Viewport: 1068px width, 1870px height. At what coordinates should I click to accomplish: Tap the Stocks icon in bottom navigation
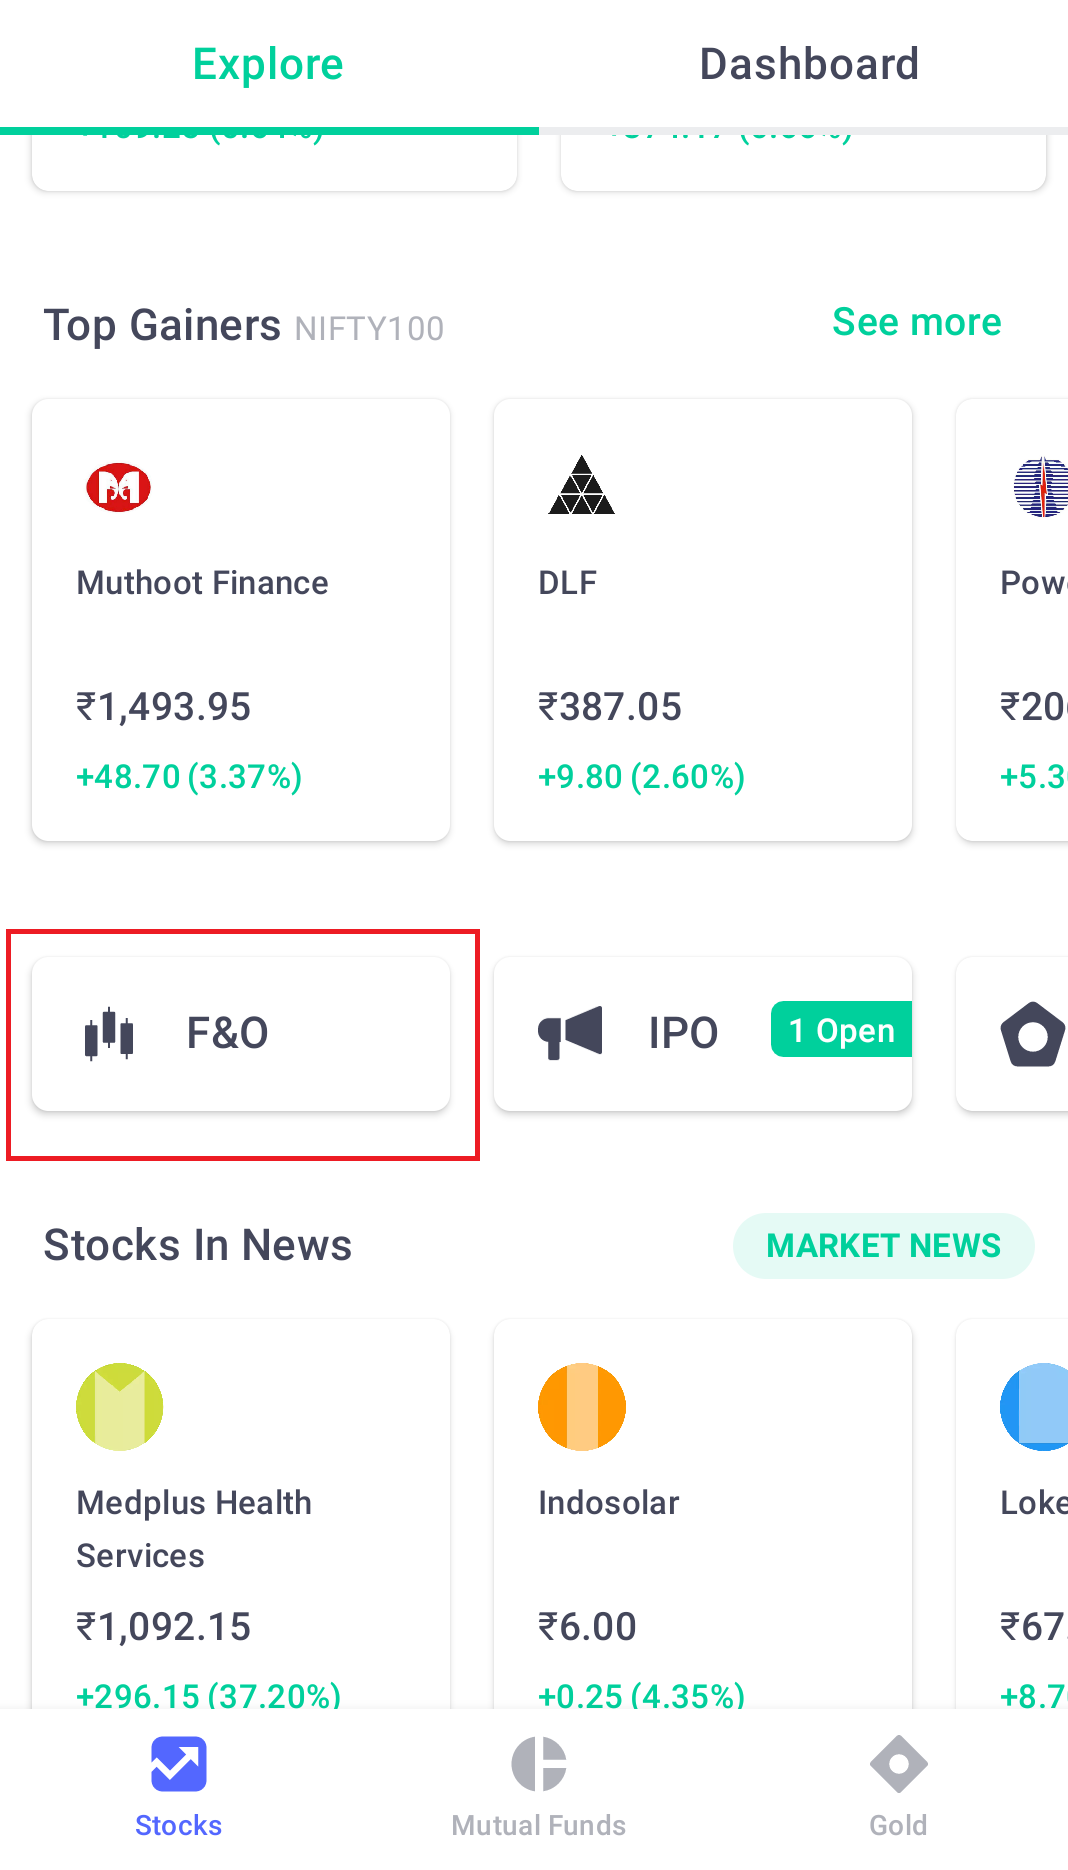[179, 1764]
